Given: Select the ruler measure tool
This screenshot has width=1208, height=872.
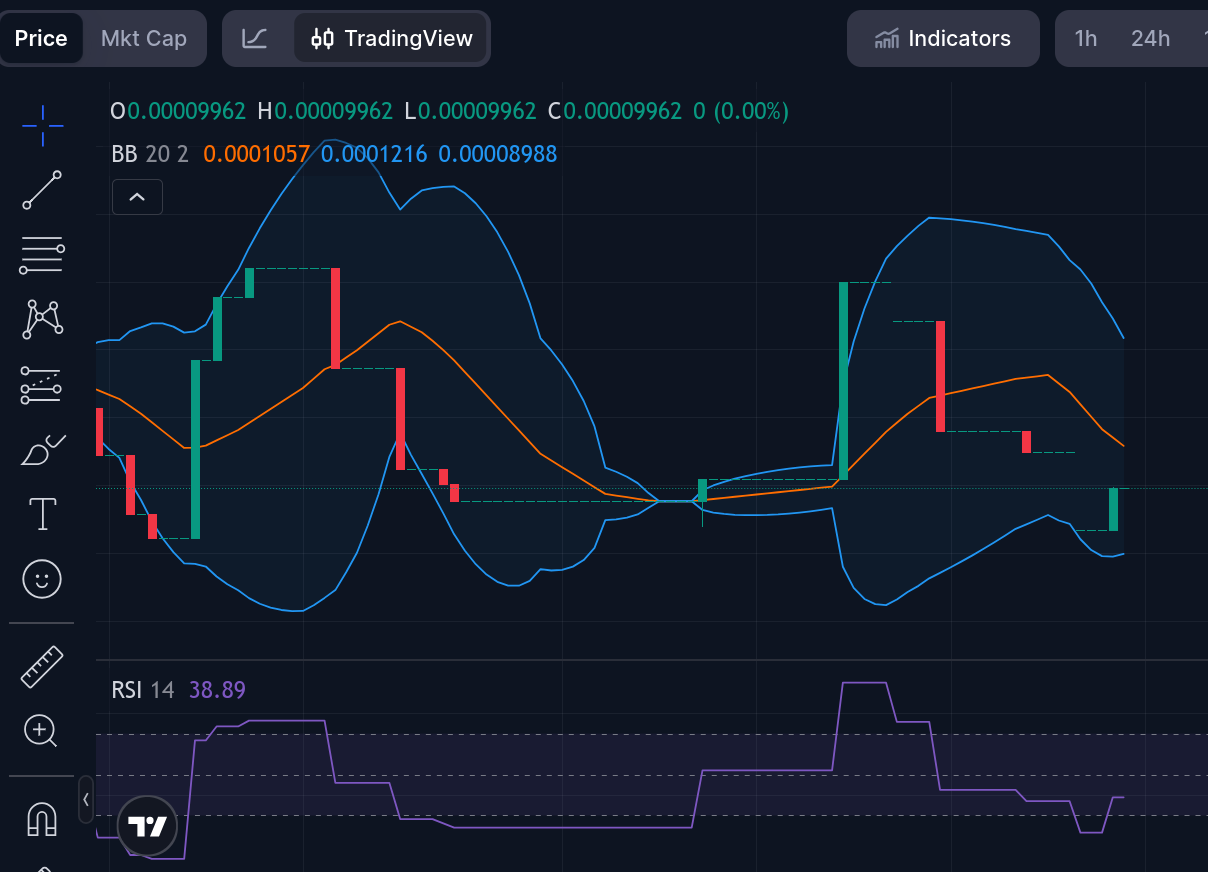Looking at the screenshot, I should [x=42, y=667].
